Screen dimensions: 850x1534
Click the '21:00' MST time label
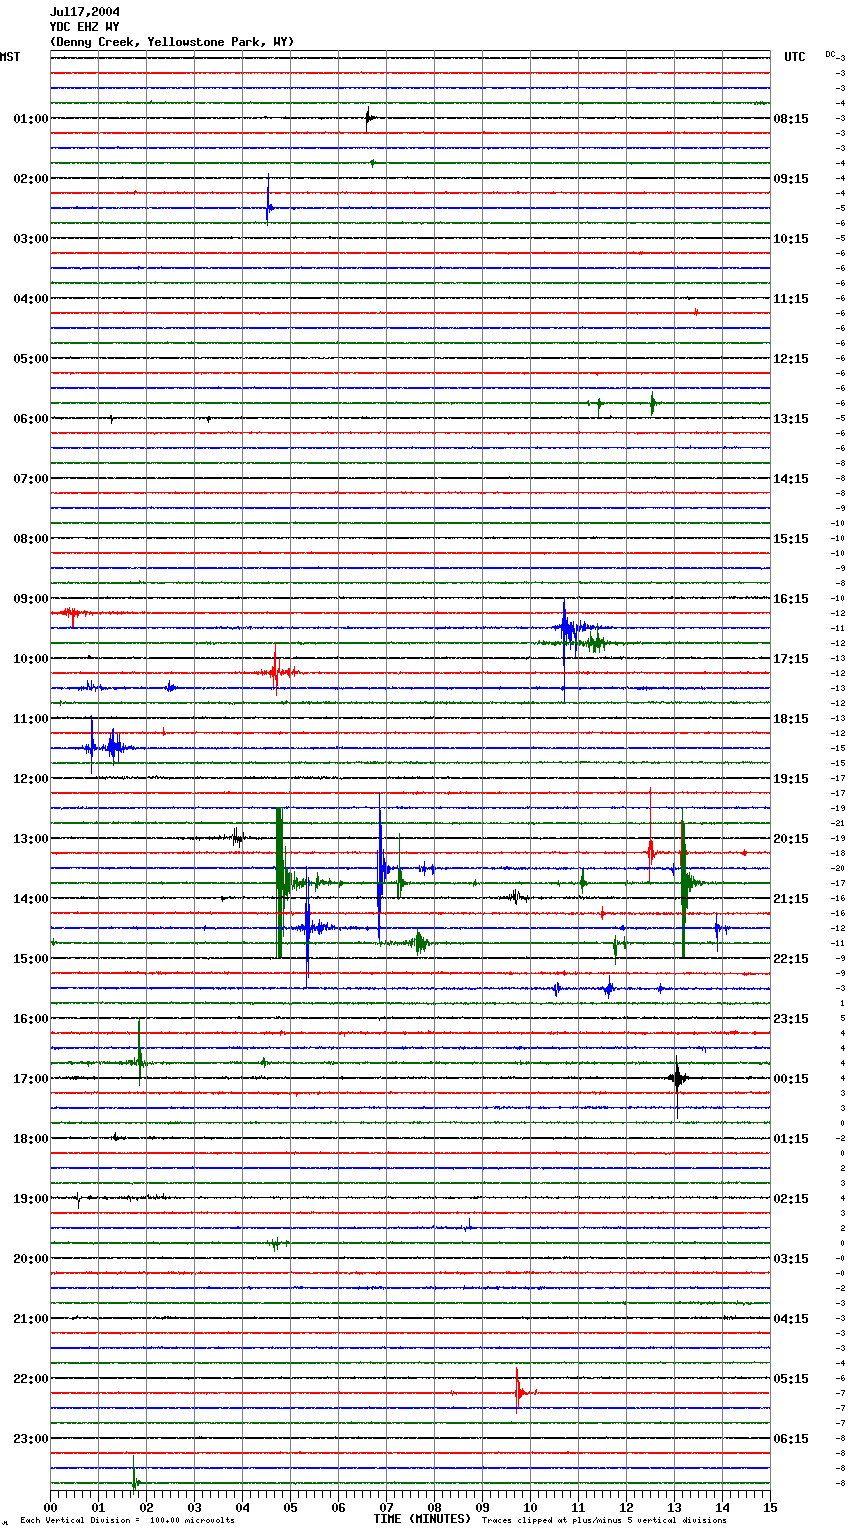(30, 1319)
